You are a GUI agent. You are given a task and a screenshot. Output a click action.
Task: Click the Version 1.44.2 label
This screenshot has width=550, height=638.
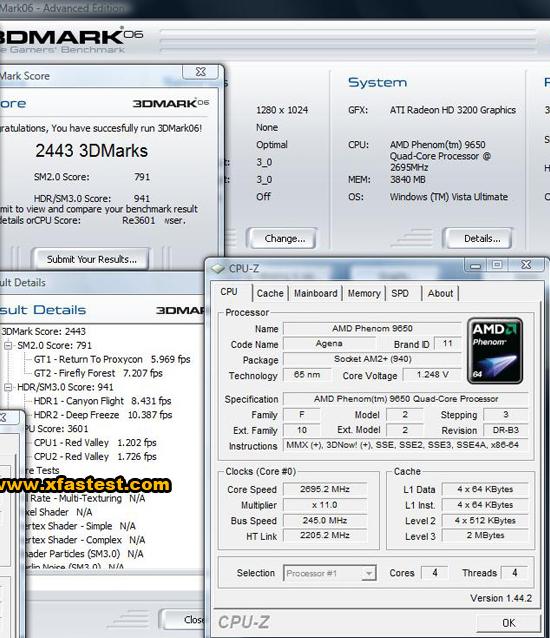[501, 598]
